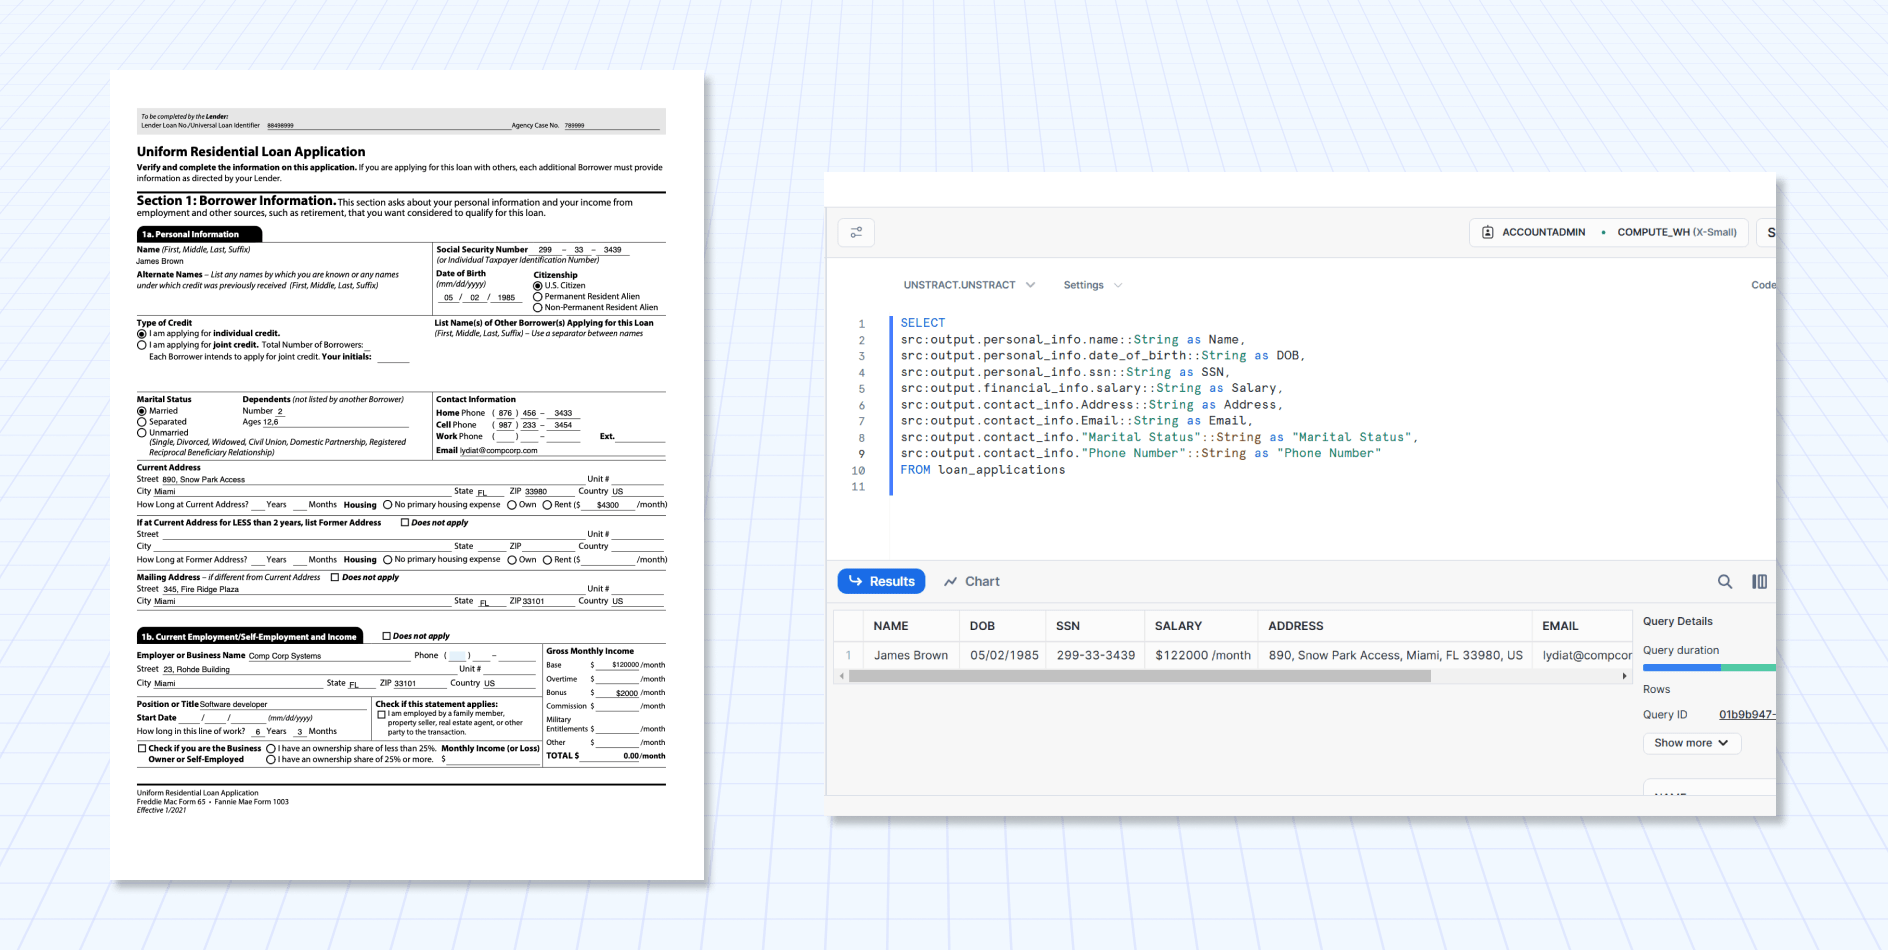This screenshot has height=950, width=1888.
Task: Click the SALARY column header
Action: 1178,626
